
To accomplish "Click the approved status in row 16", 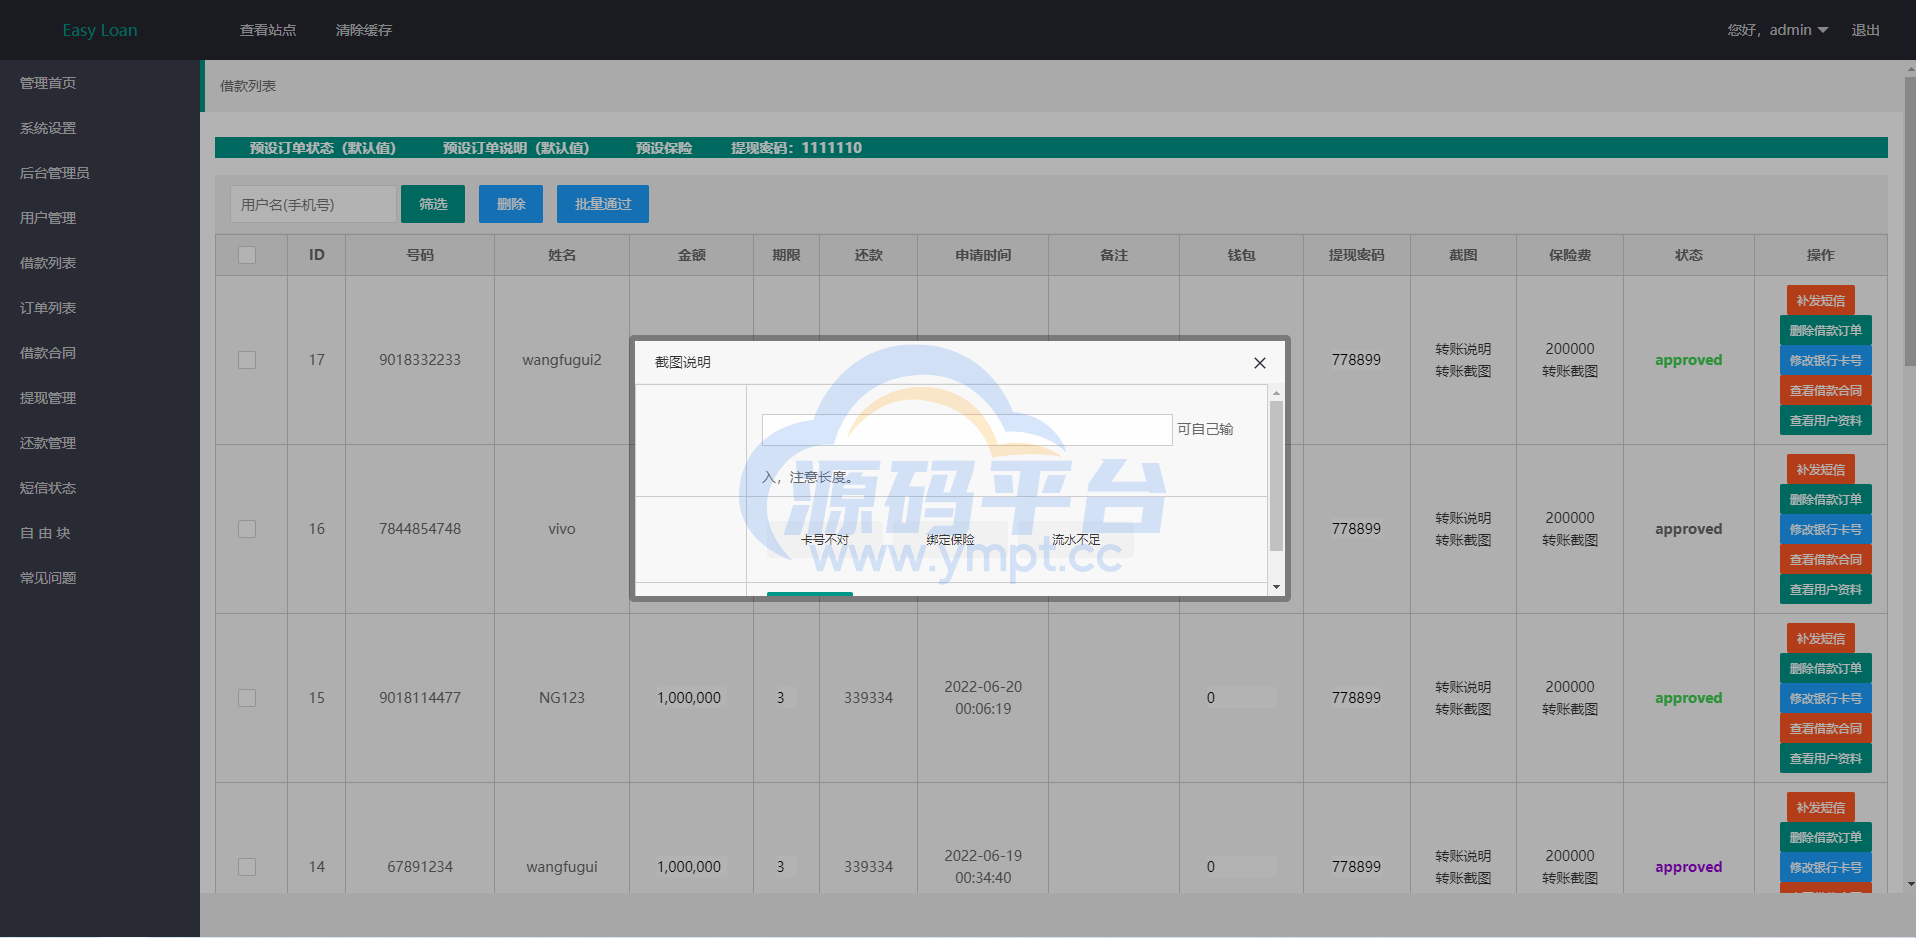I will point(1688,529).
